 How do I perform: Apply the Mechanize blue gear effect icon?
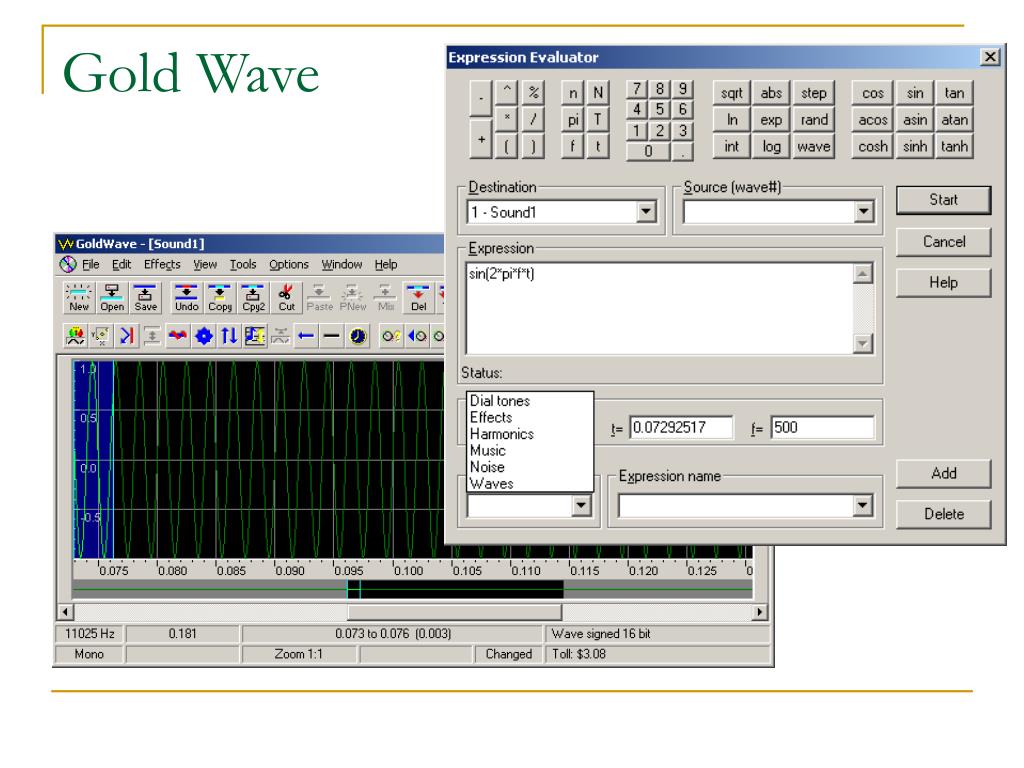204,336
